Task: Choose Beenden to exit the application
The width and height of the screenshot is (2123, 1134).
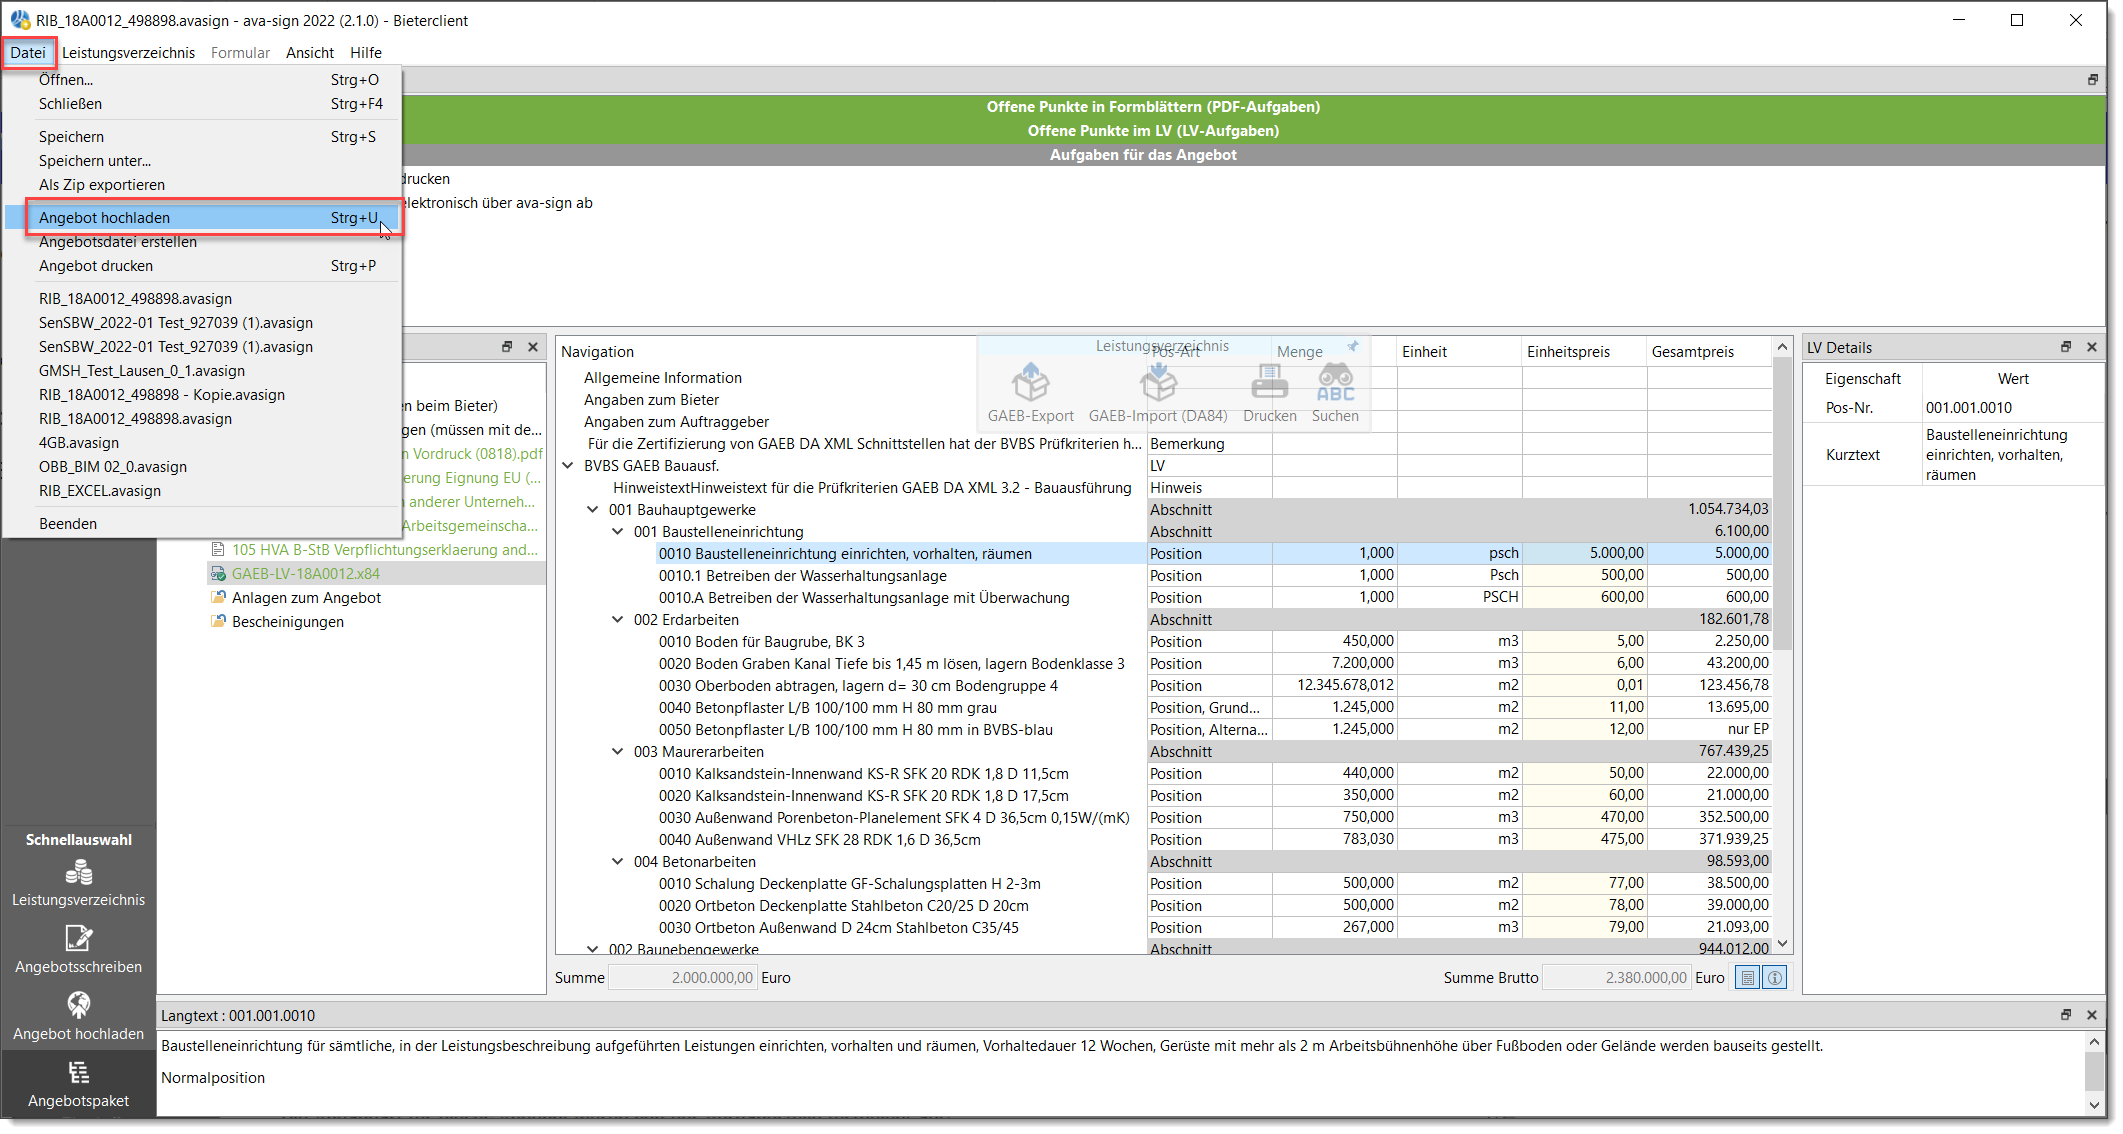Action: (203, 524)
